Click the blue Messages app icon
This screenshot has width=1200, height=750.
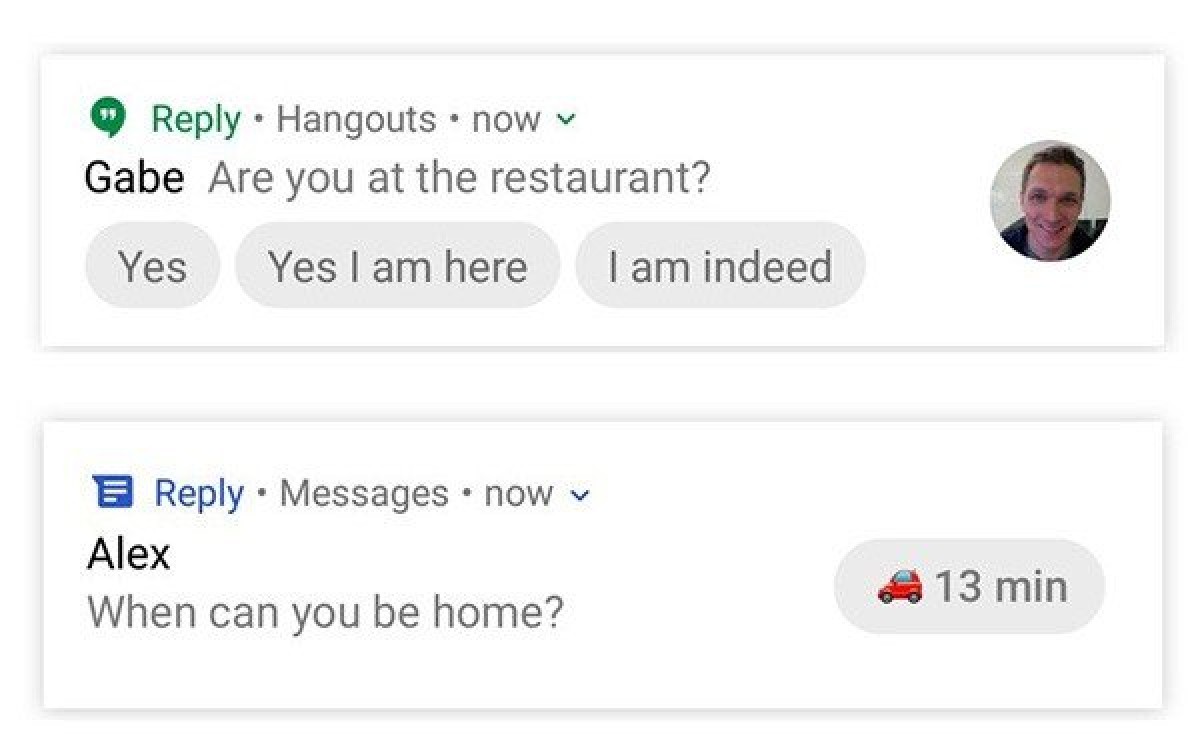(113, 492)
